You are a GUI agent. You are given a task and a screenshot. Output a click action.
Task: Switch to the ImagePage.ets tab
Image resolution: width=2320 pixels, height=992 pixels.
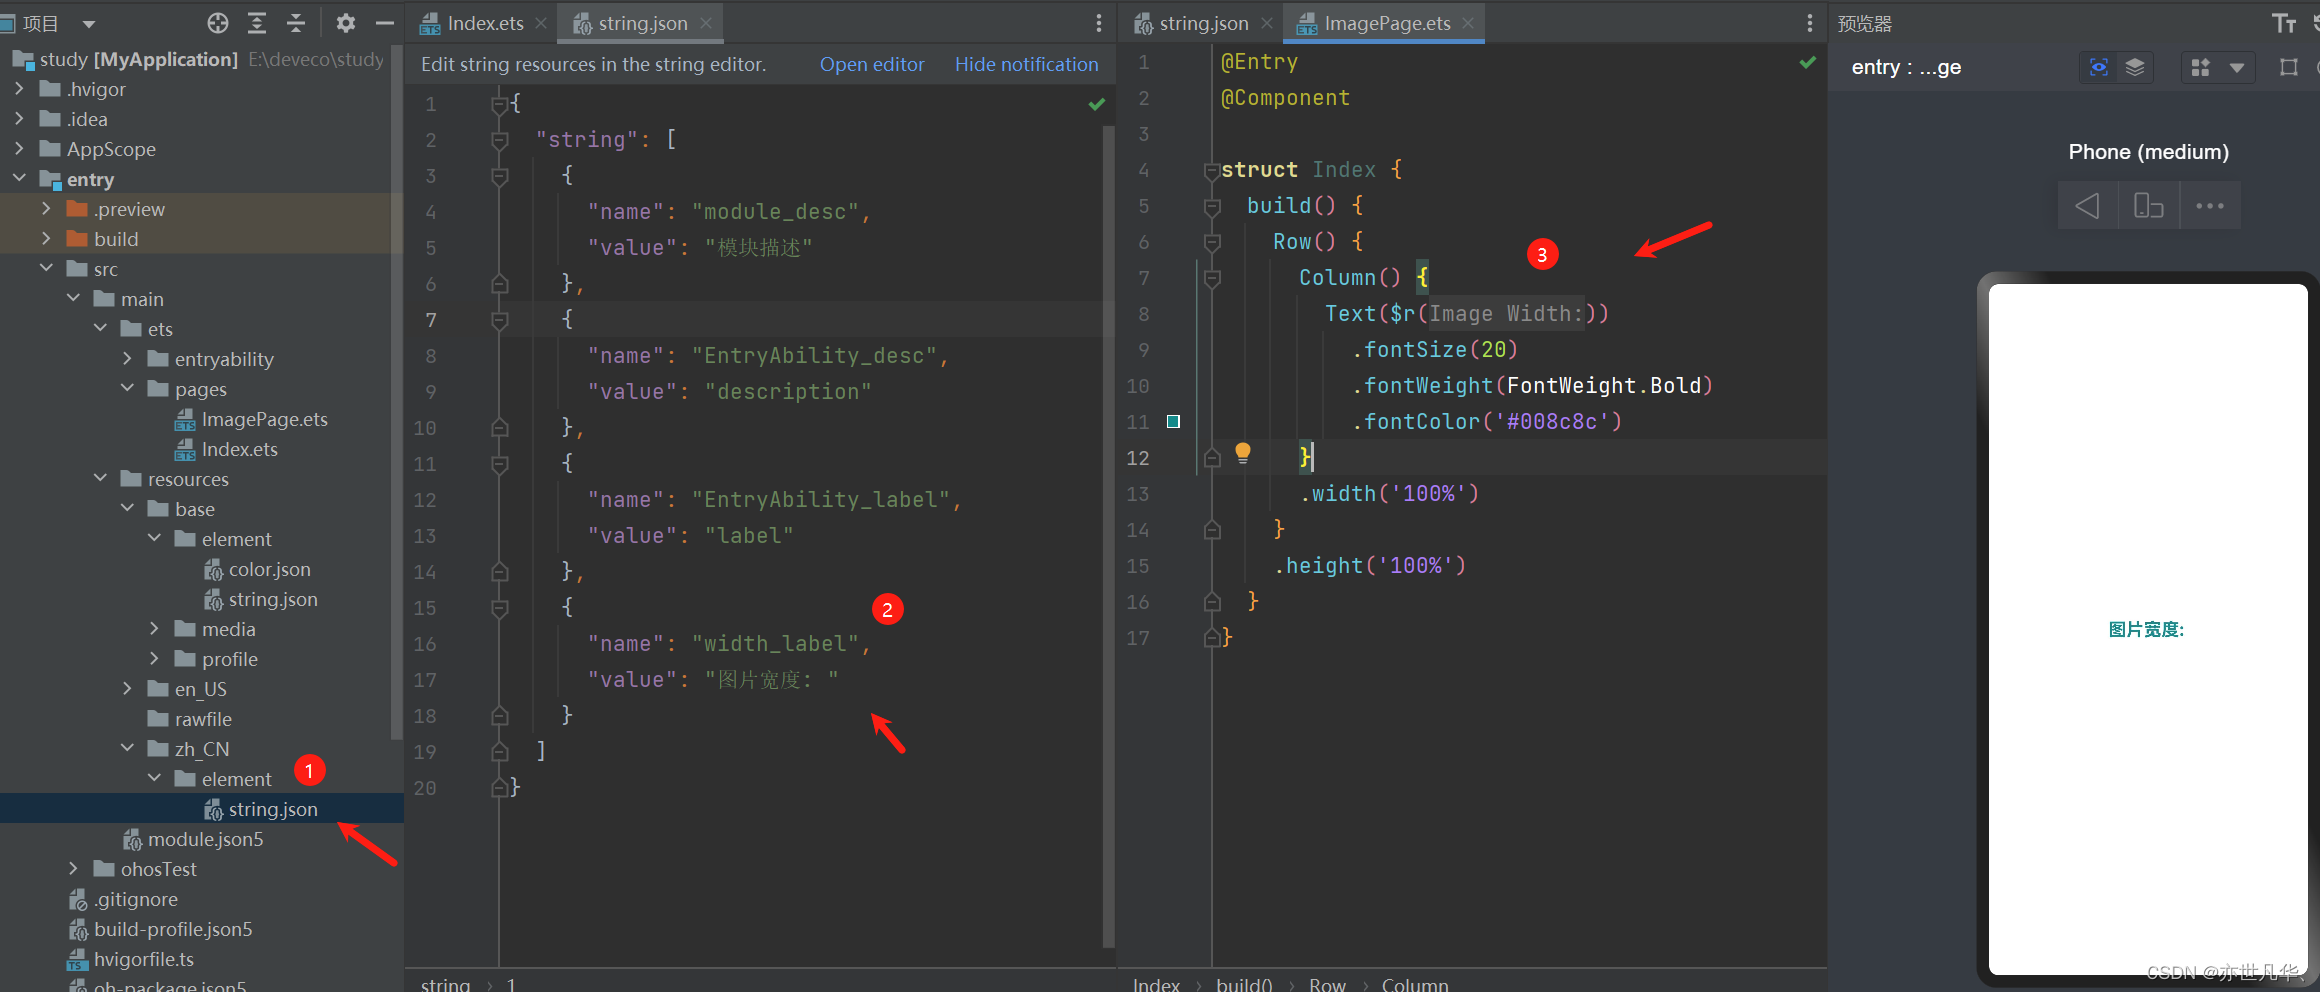(x=1386, y=23)
